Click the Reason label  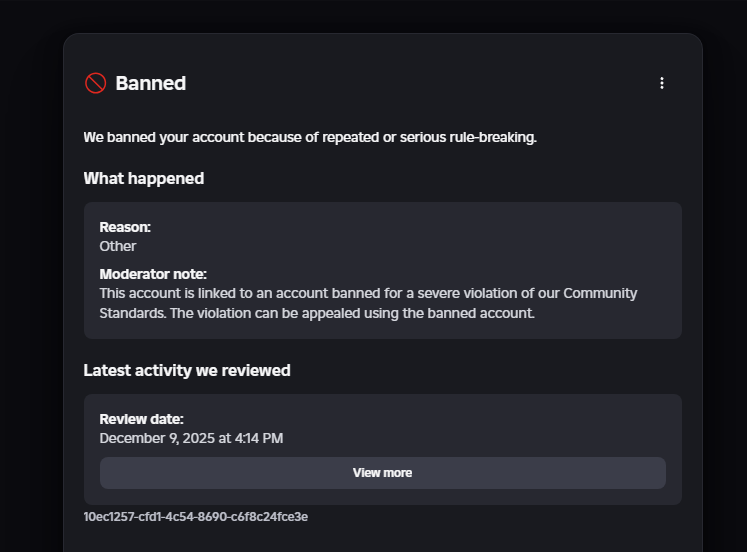coord(125,227)
